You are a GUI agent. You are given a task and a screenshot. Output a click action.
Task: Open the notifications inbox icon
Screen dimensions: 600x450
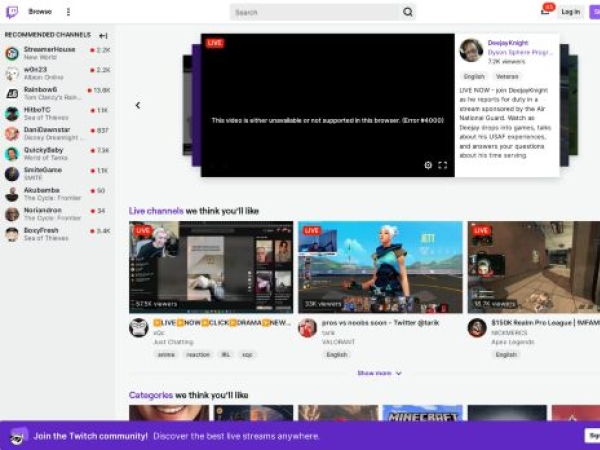(545, 11)
